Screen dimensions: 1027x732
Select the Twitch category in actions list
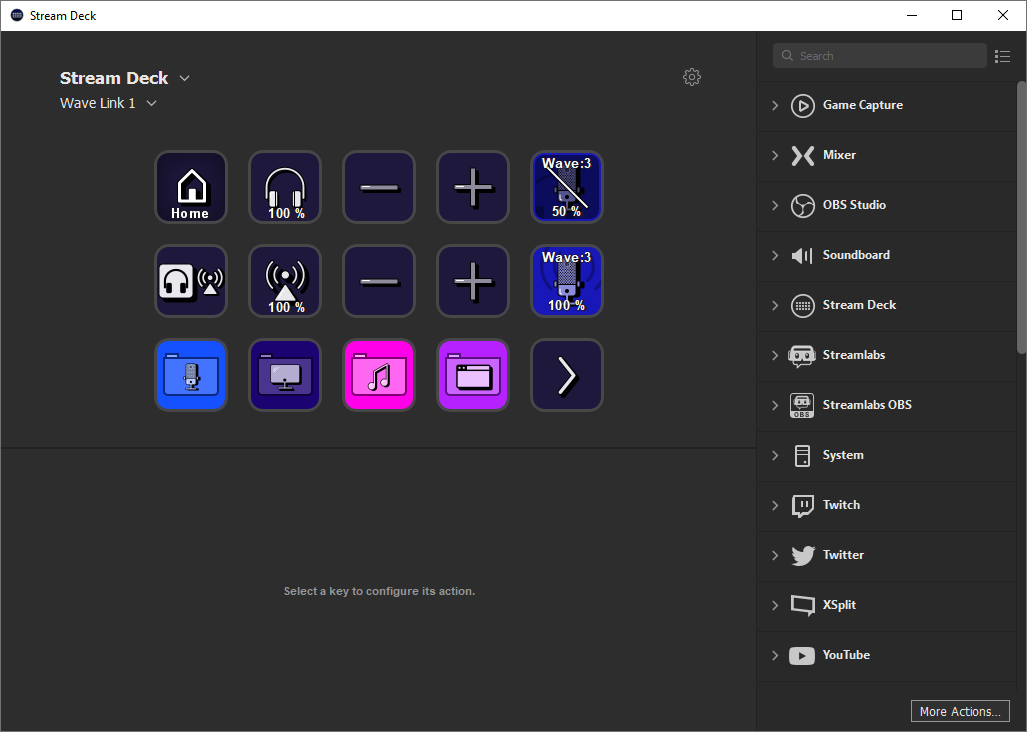(x=841, y=505)
